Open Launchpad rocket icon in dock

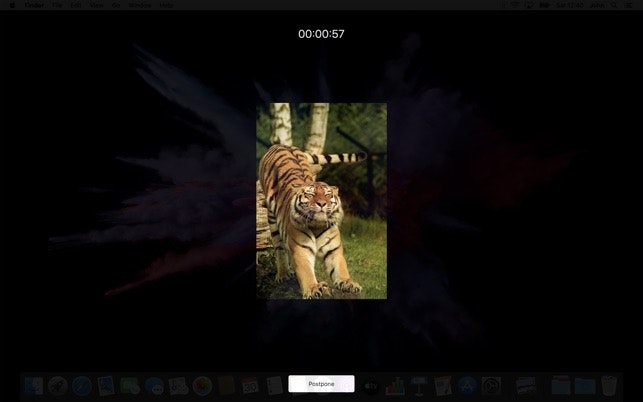[x=58, y=386]
